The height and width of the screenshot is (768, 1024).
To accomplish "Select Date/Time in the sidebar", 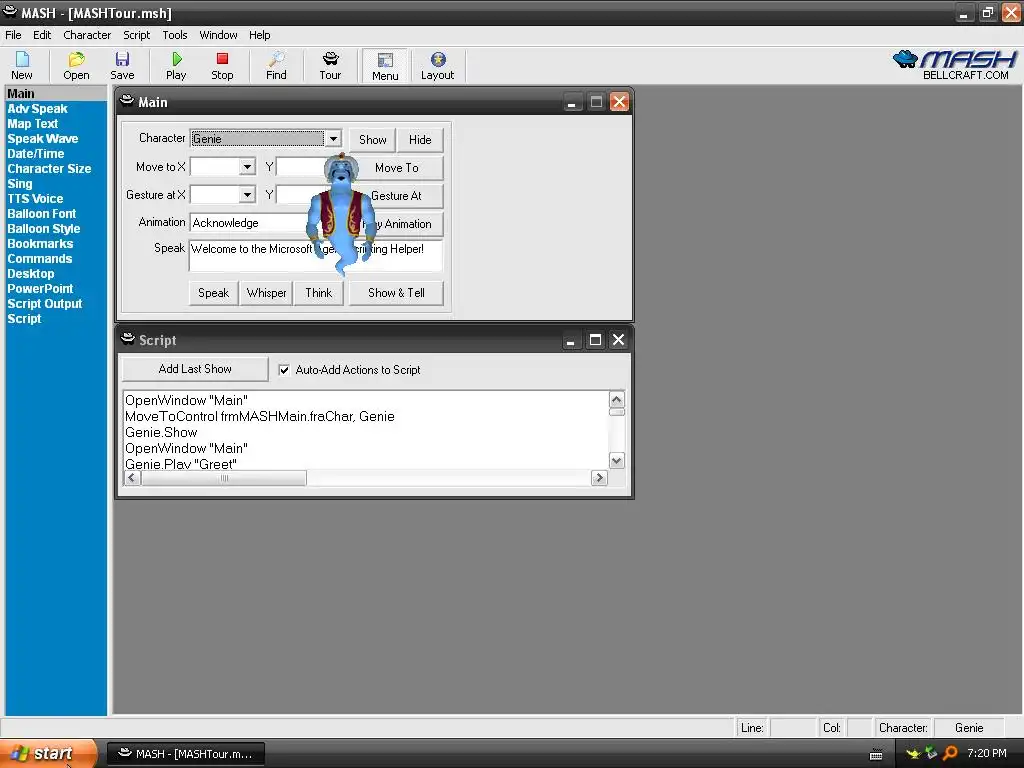I will coord(35,153).
